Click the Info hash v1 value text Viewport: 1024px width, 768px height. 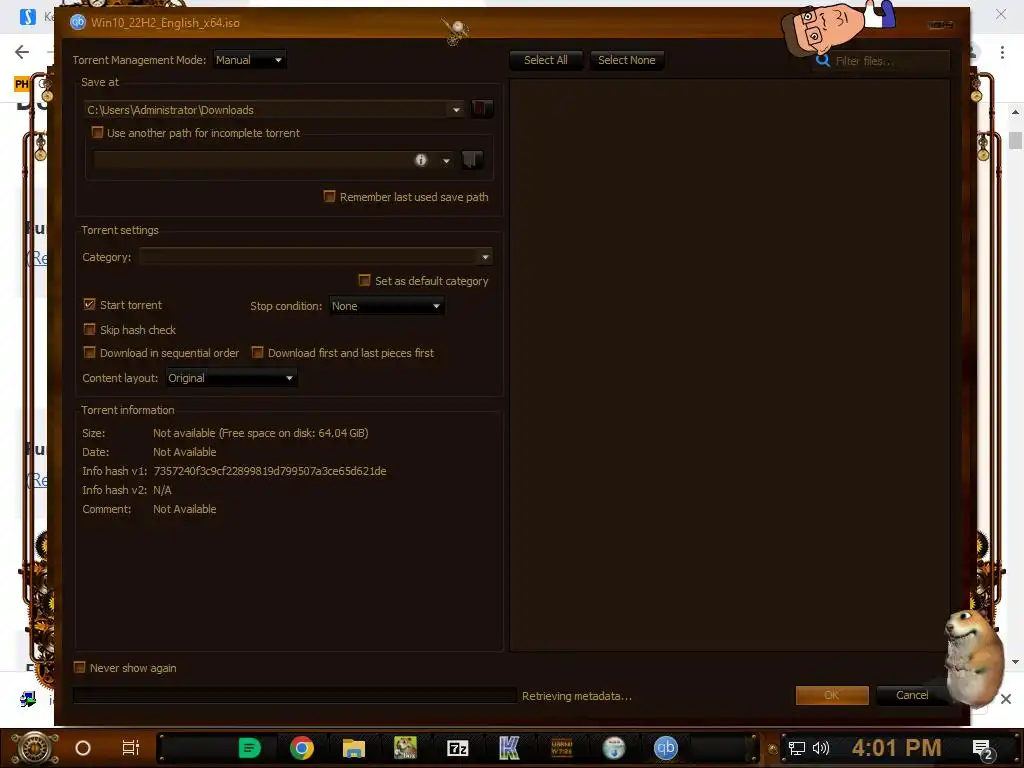(270, 471)
